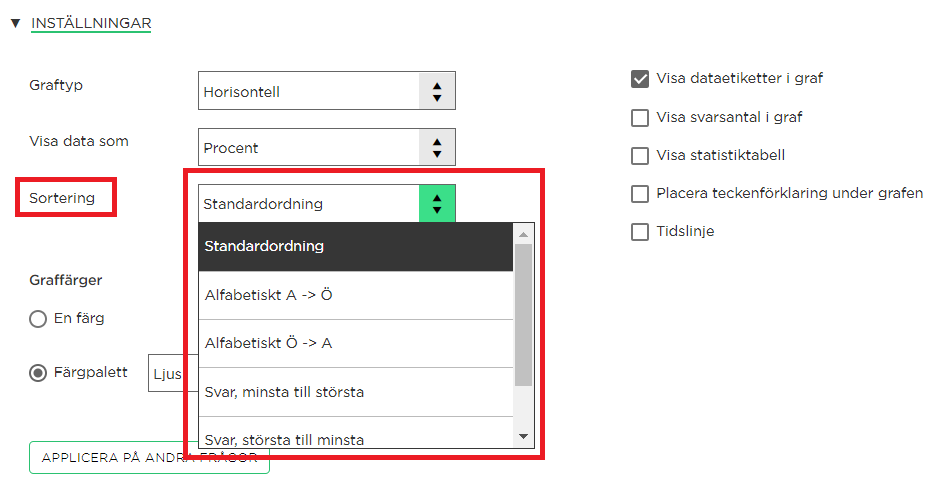Image resolution: width=948 pixels, height=489 pixels.
Task: Enable Visa svarsantal i graf checkbox
Action: point(640,117)
